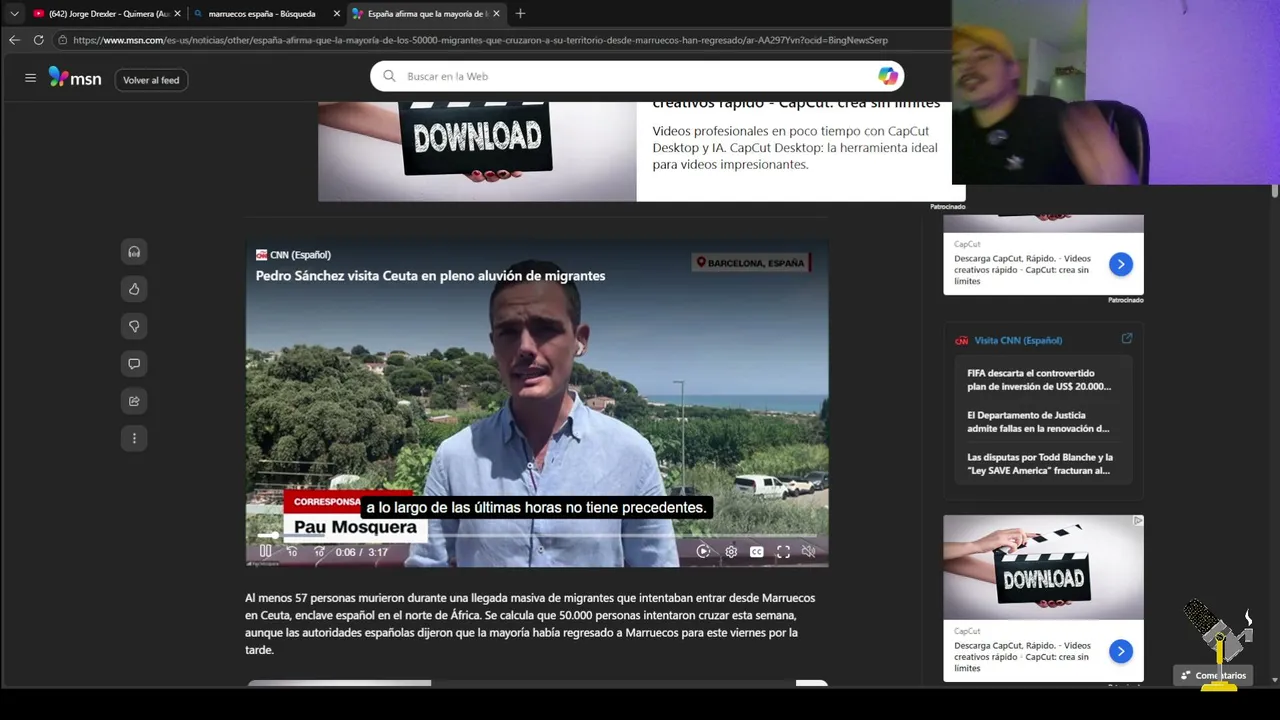Open the Comentarios button
The image size is (1280, 720).
(x=1213, y=675)
